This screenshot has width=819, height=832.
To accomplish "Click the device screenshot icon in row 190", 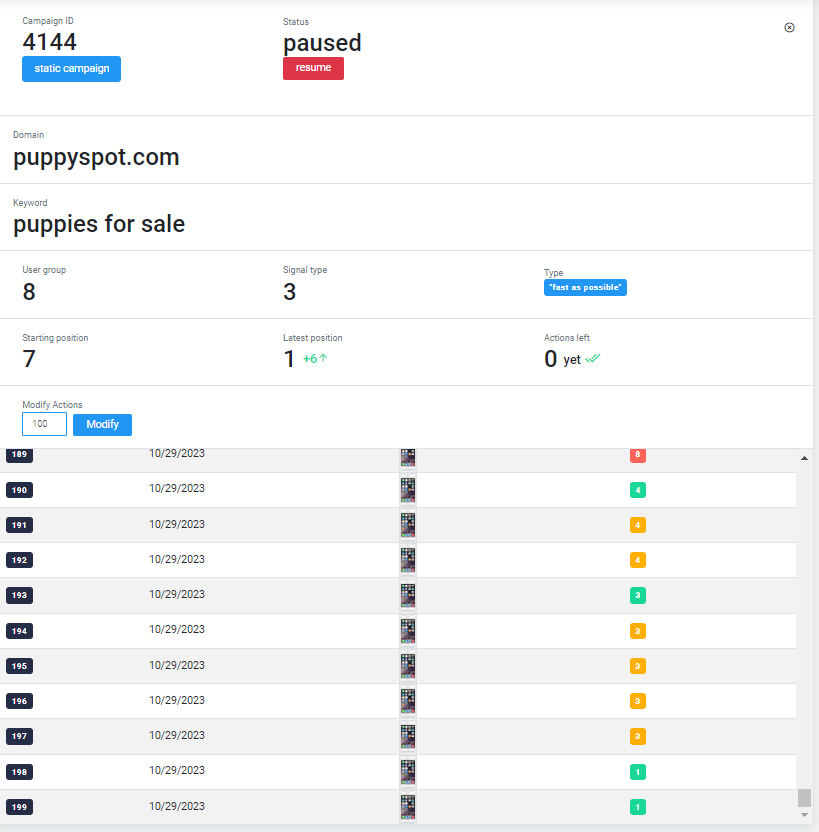I will coord(408,490).
